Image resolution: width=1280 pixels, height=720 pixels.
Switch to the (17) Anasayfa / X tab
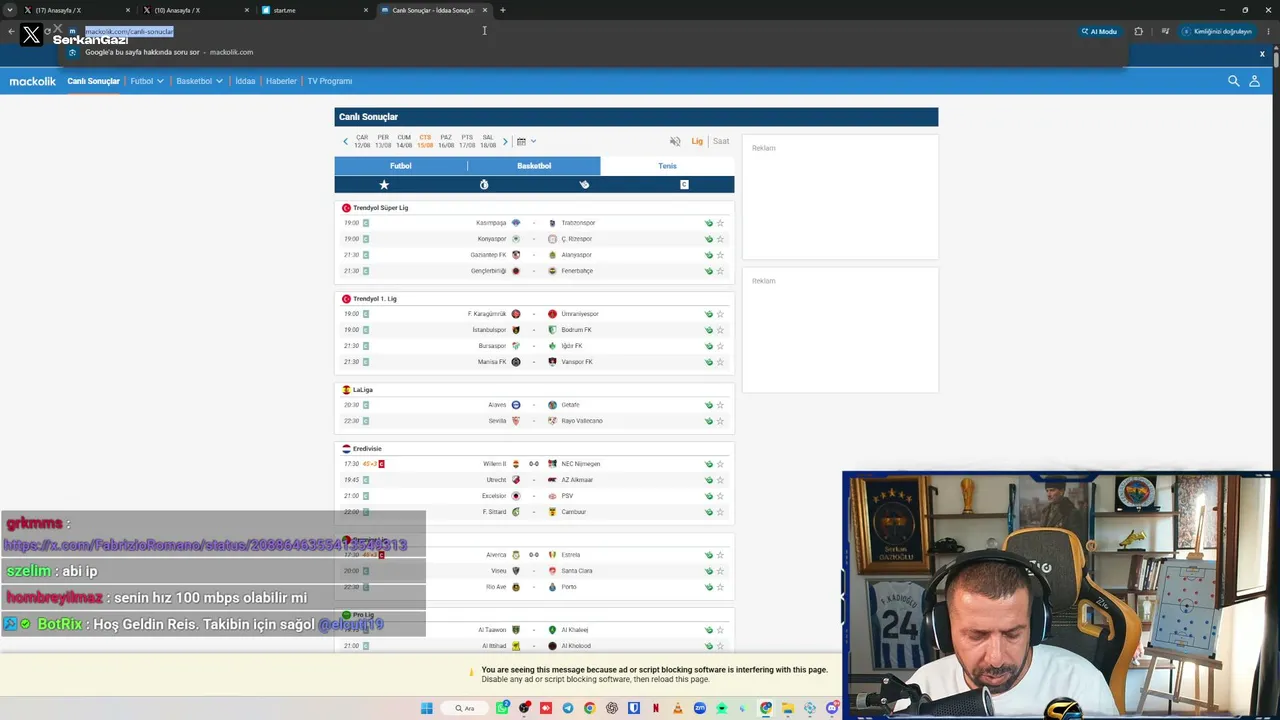coord(76,10)
